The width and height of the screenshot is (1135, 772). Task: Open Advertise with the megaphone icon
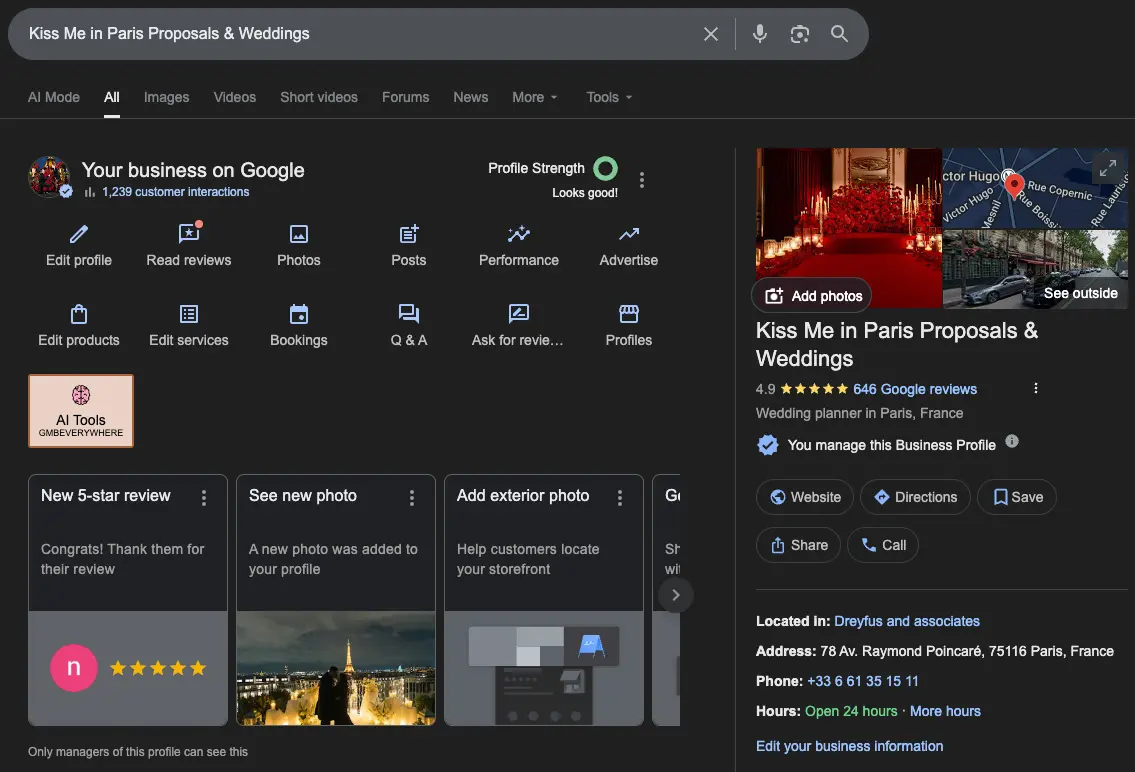point(628,233)
